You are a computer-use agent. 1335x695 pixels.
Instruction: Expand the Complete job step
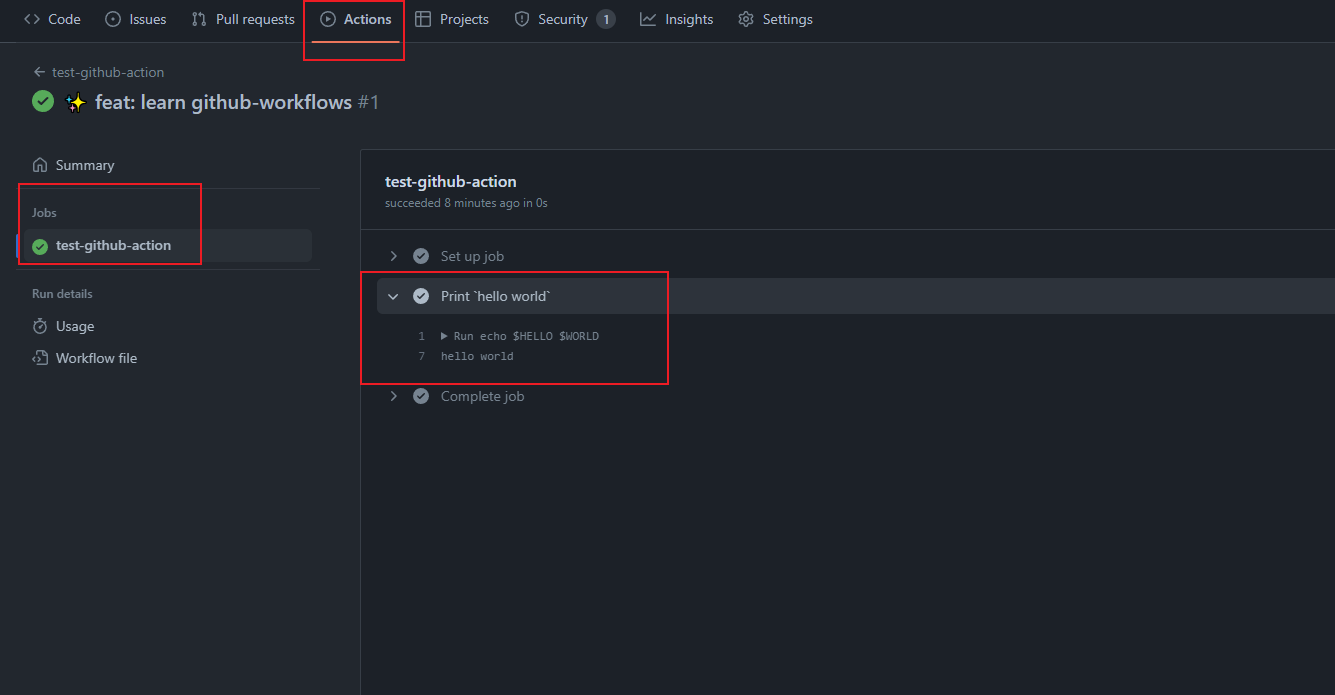point(394,396)
